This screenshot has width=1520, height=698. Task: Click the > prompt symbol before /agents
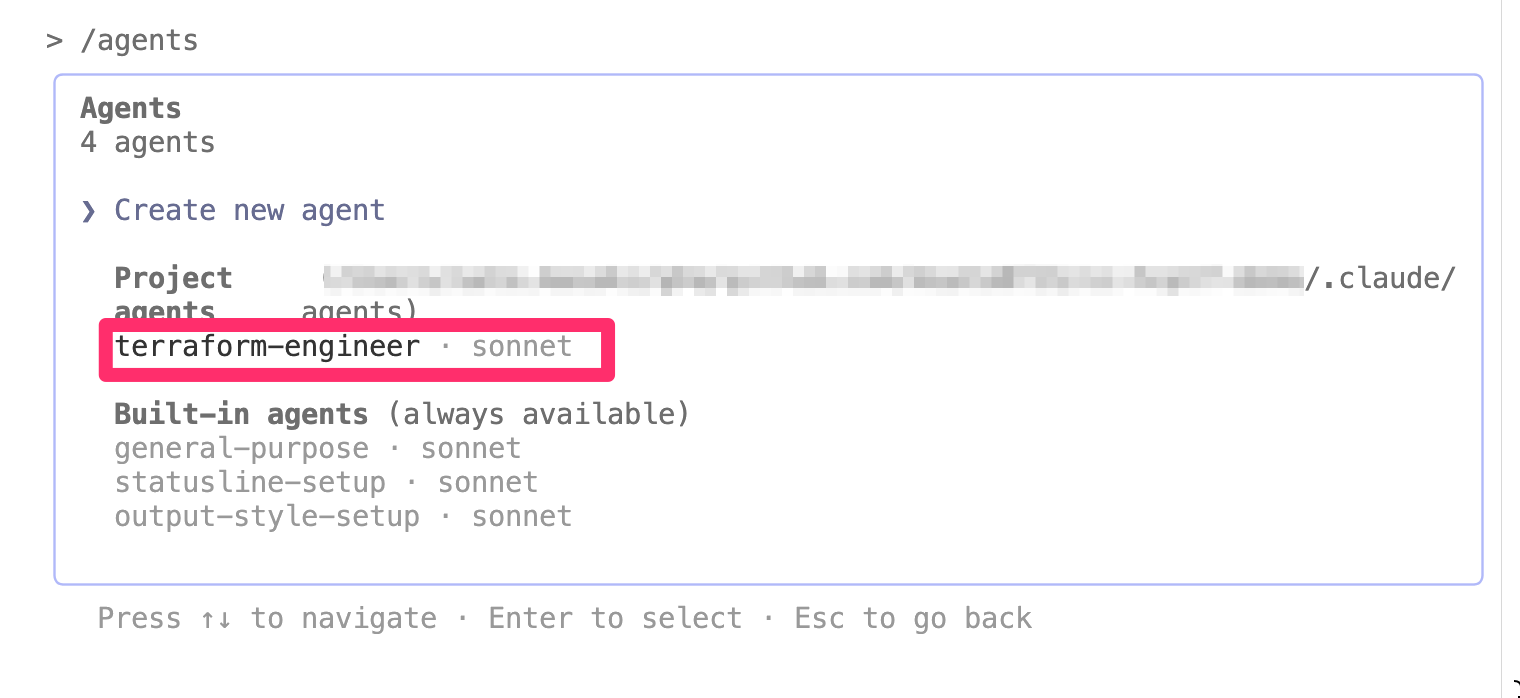pyautogui.click(x=54, y=41)
